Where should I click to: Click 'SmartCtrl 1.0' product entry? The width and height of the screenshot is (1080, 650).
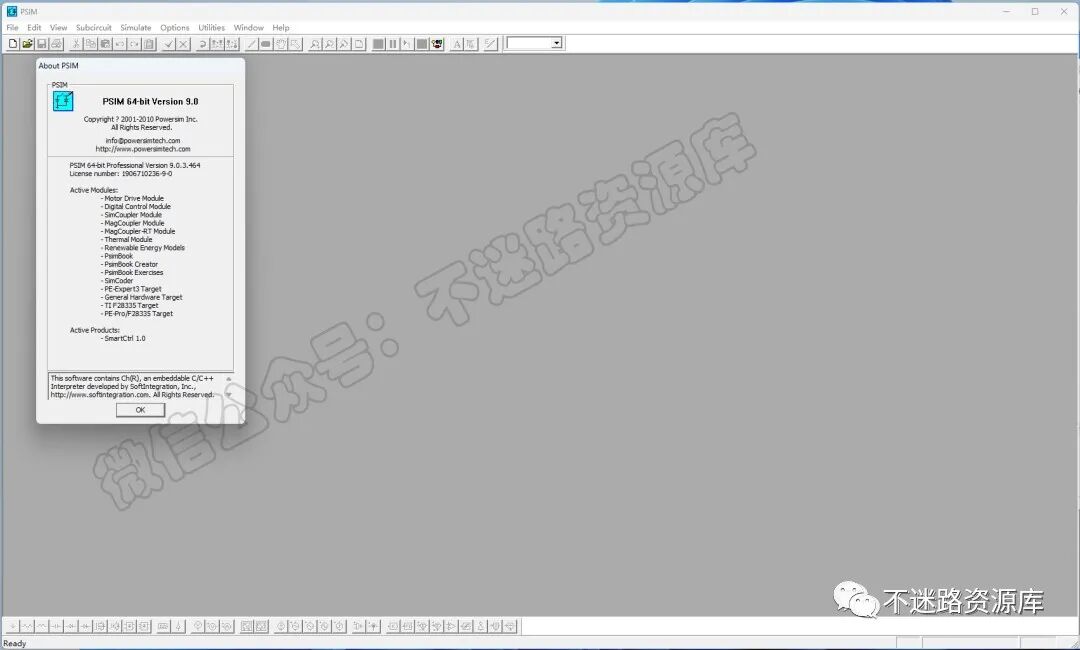tap(125, 339)
